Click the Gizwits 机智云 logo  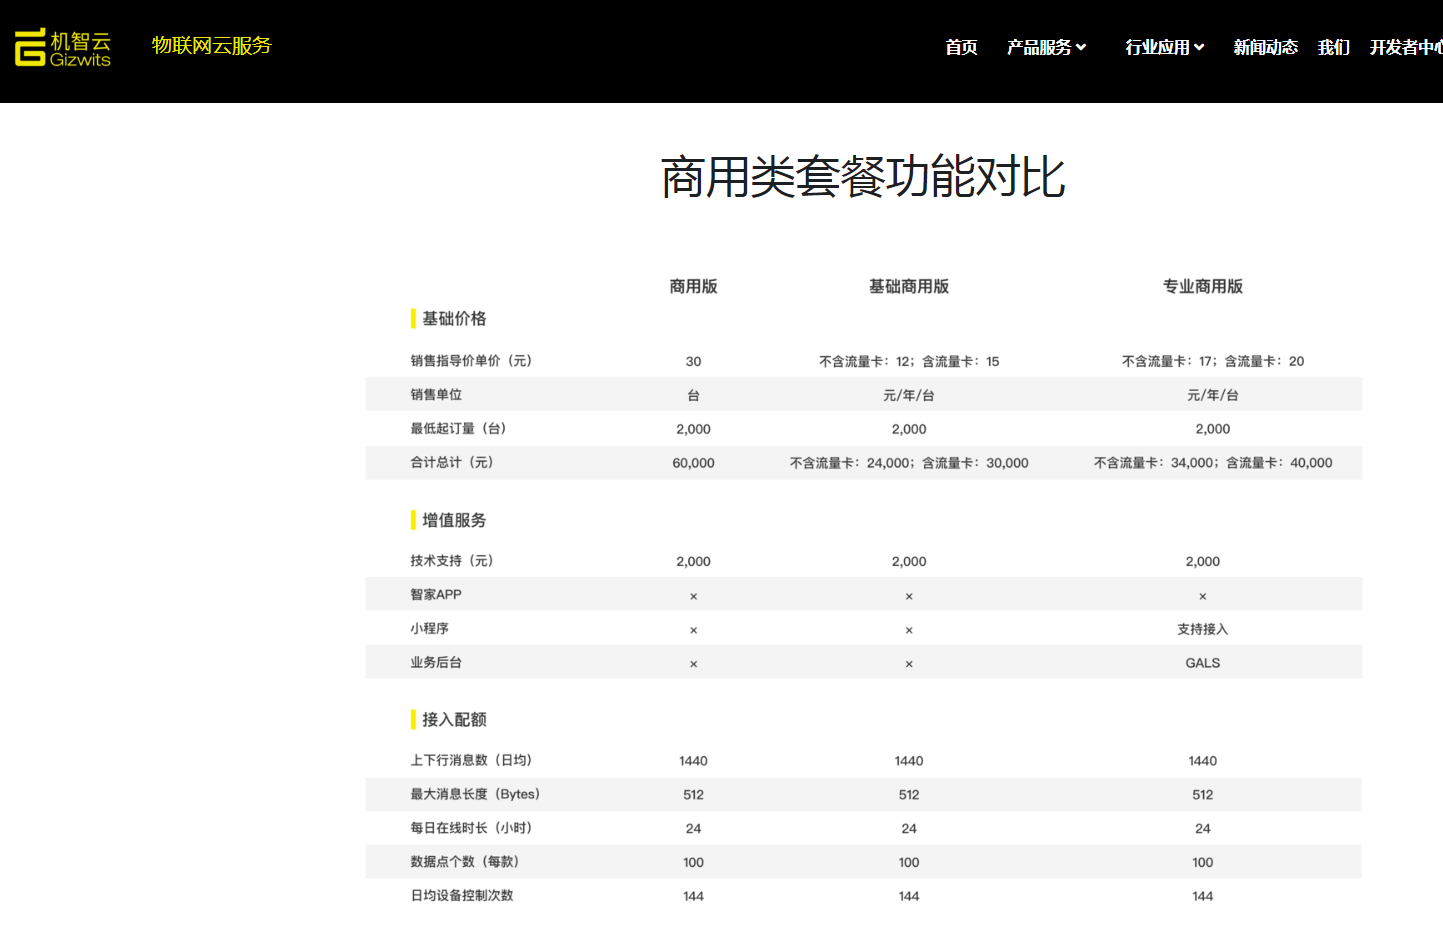point(63,48)
